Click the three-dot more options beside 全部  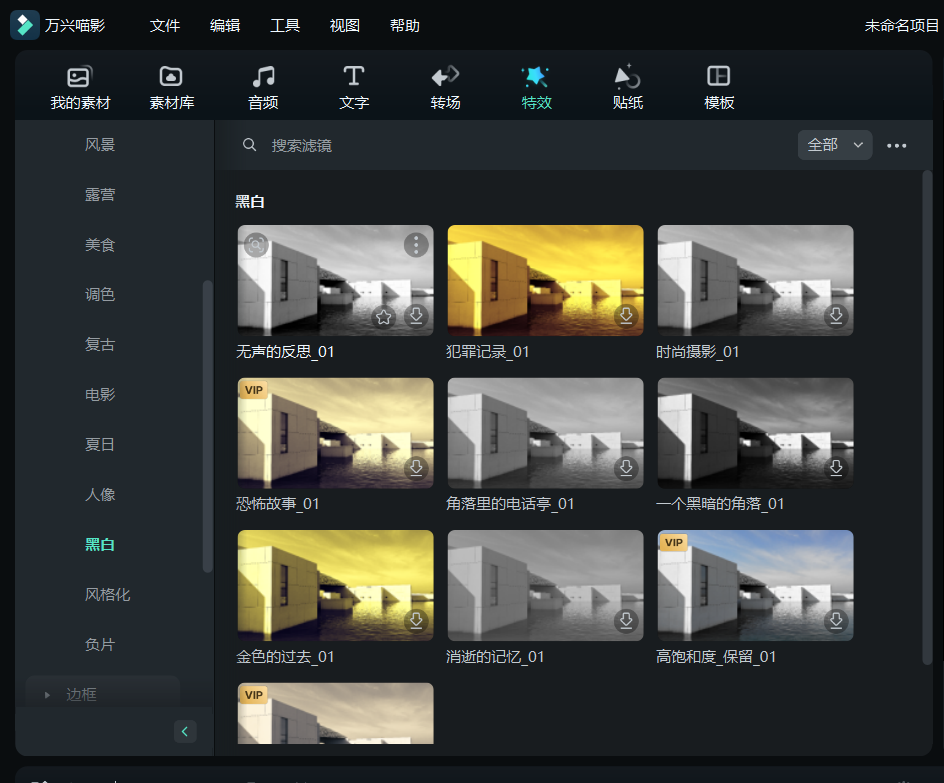[897, 146]
